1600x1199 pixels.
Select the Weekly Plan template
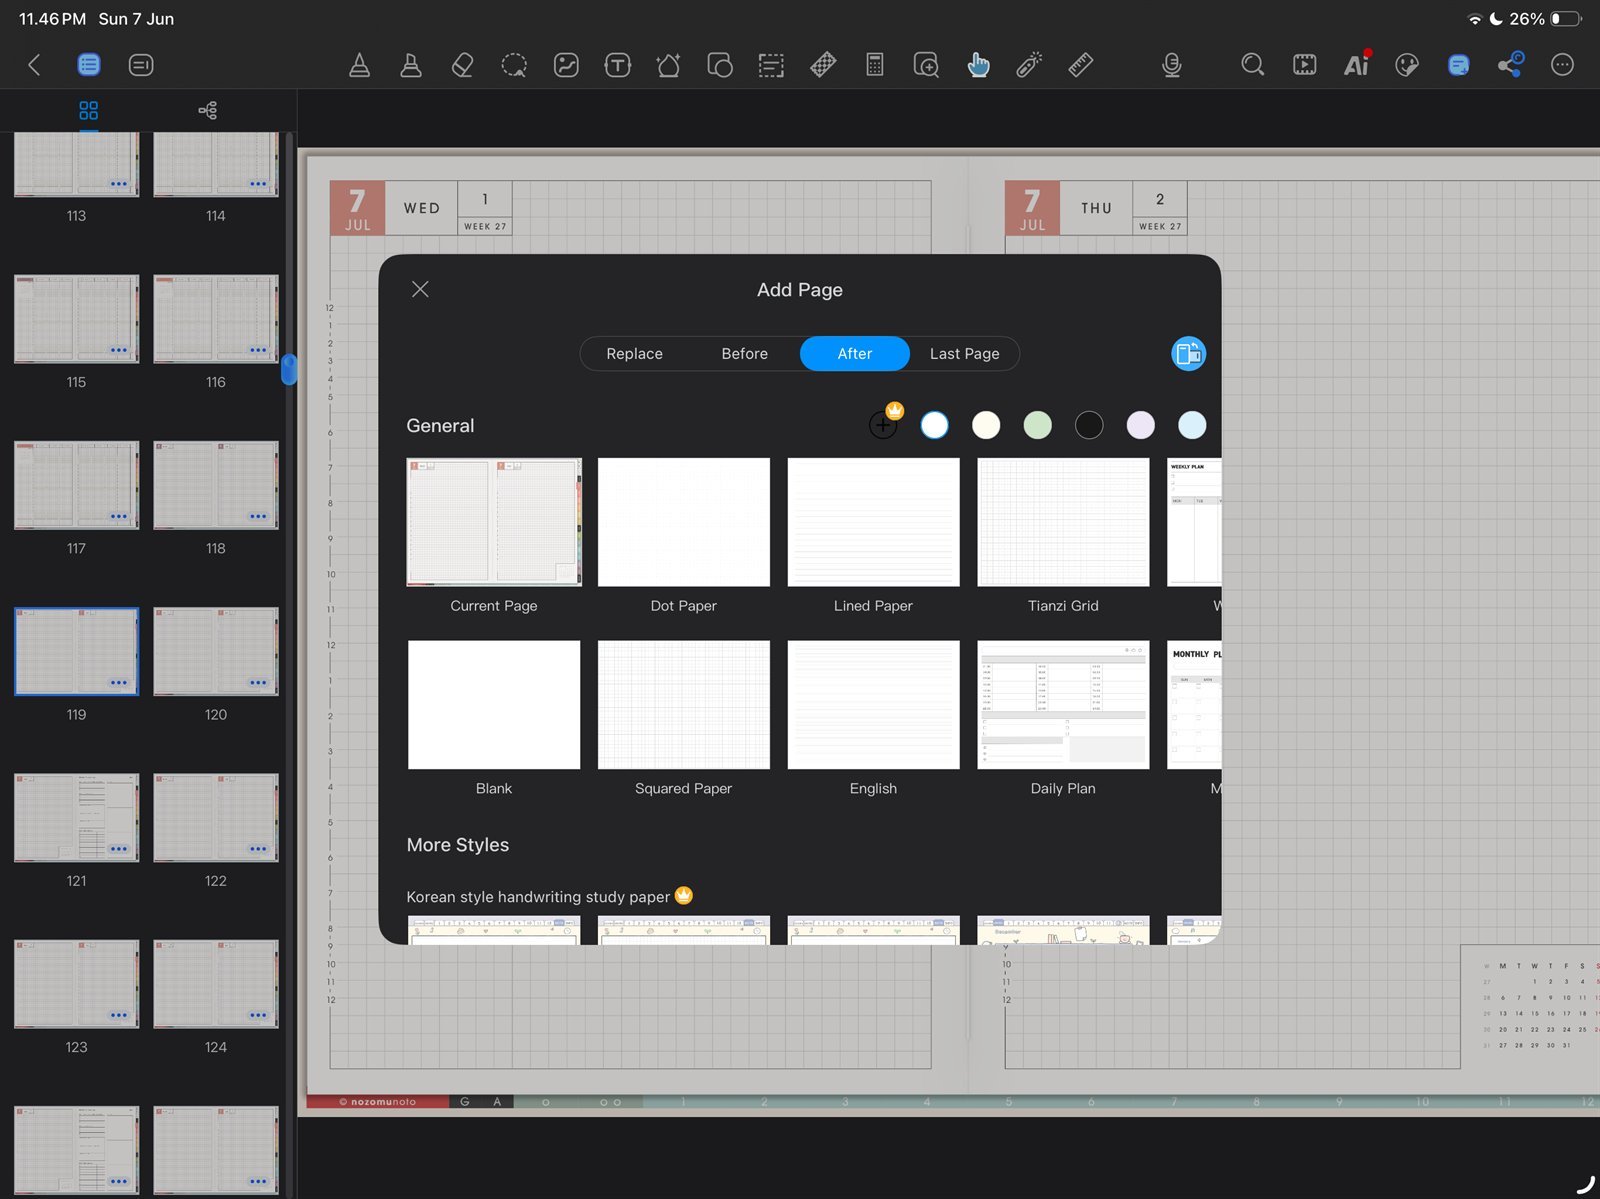[x=1194, y=522]
